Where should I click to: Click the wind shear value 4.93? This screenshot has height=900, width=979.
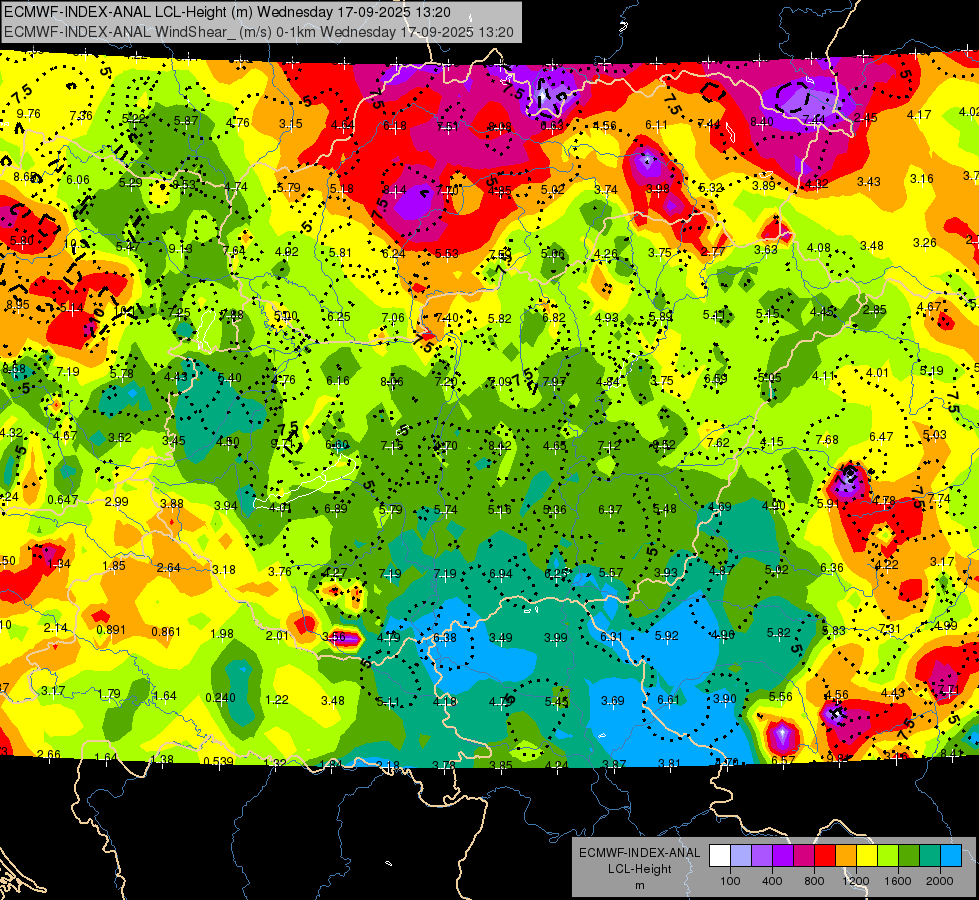click(x=607, y=317)
